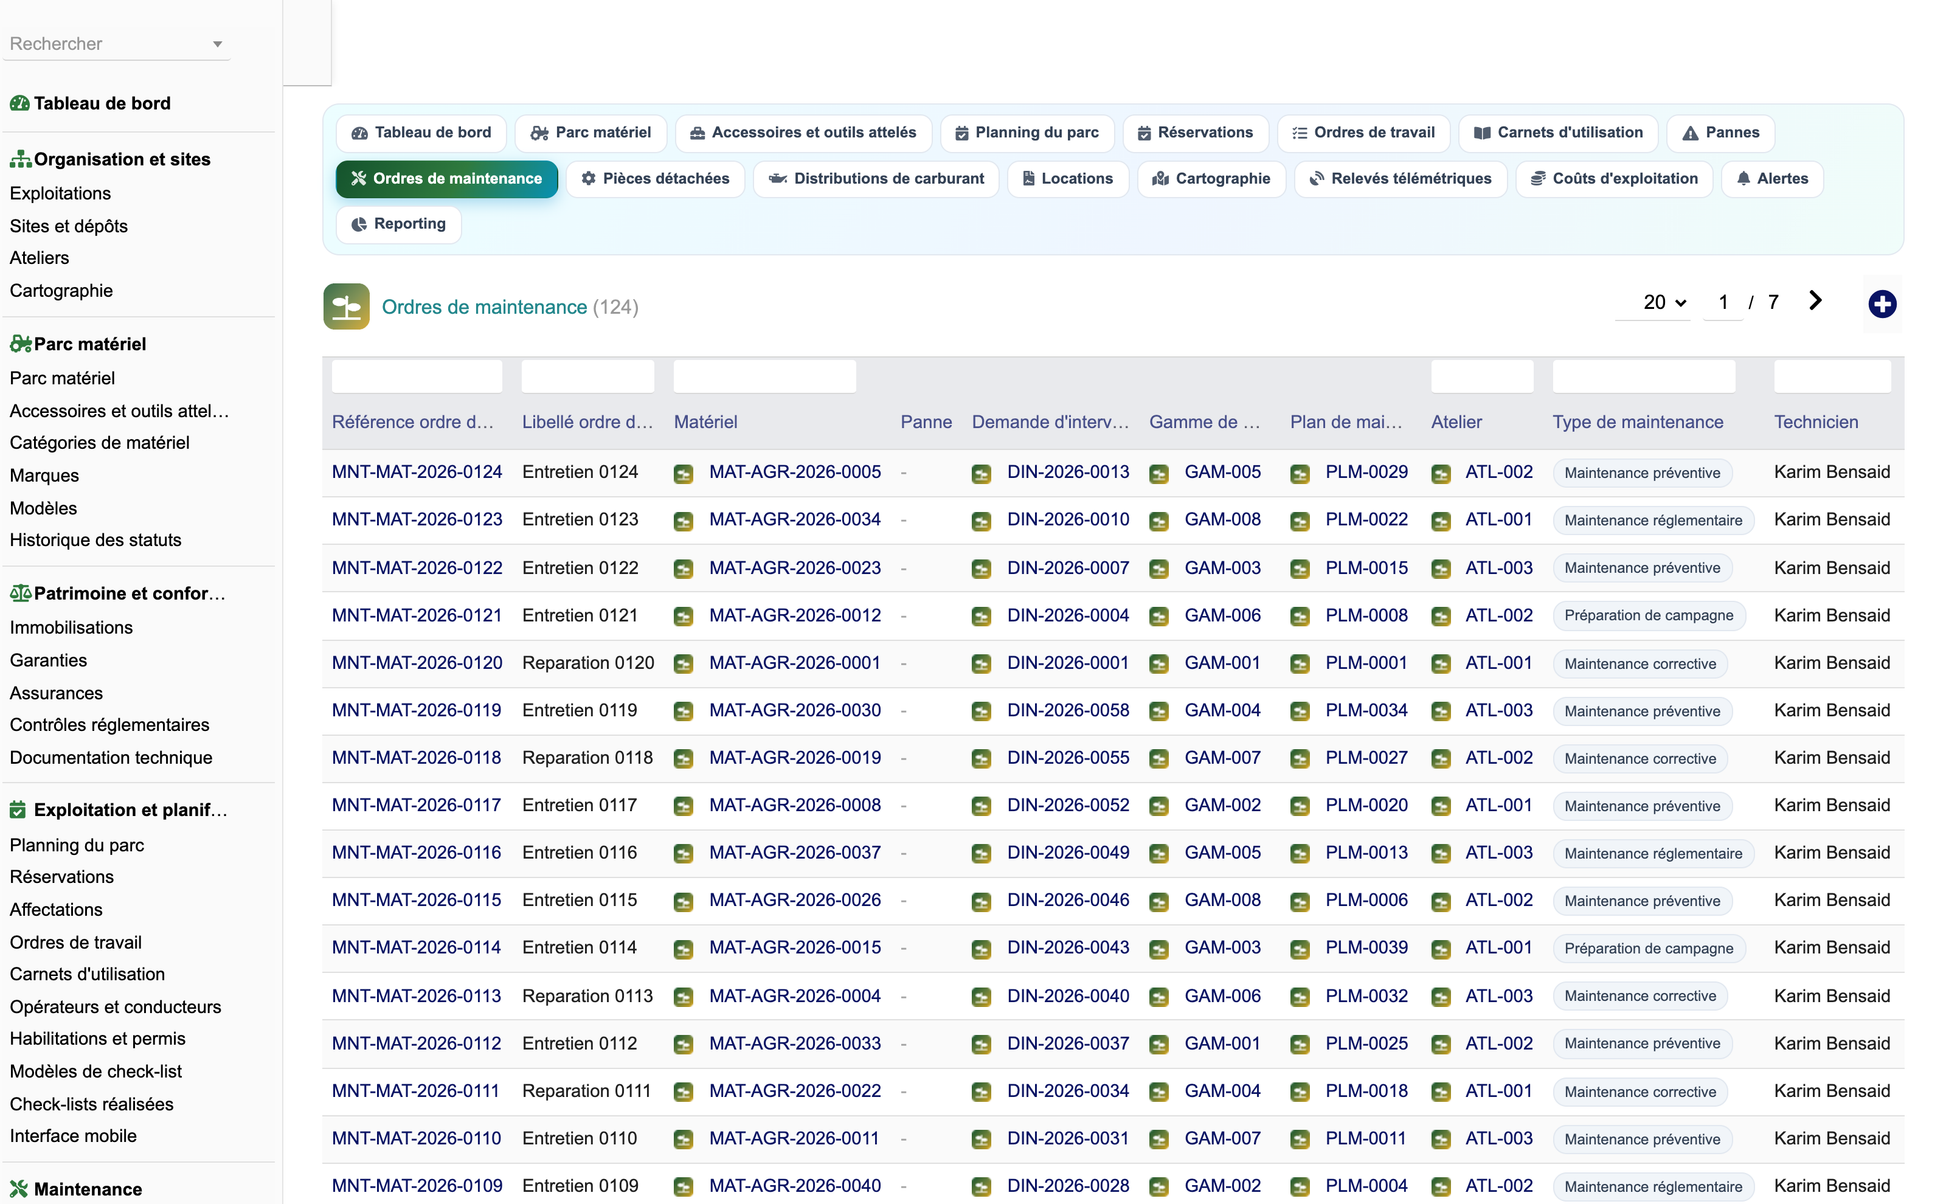1946x1204 pixels.
Task: Open Catégories de matériel in sidebar
Action: [99, 443]
